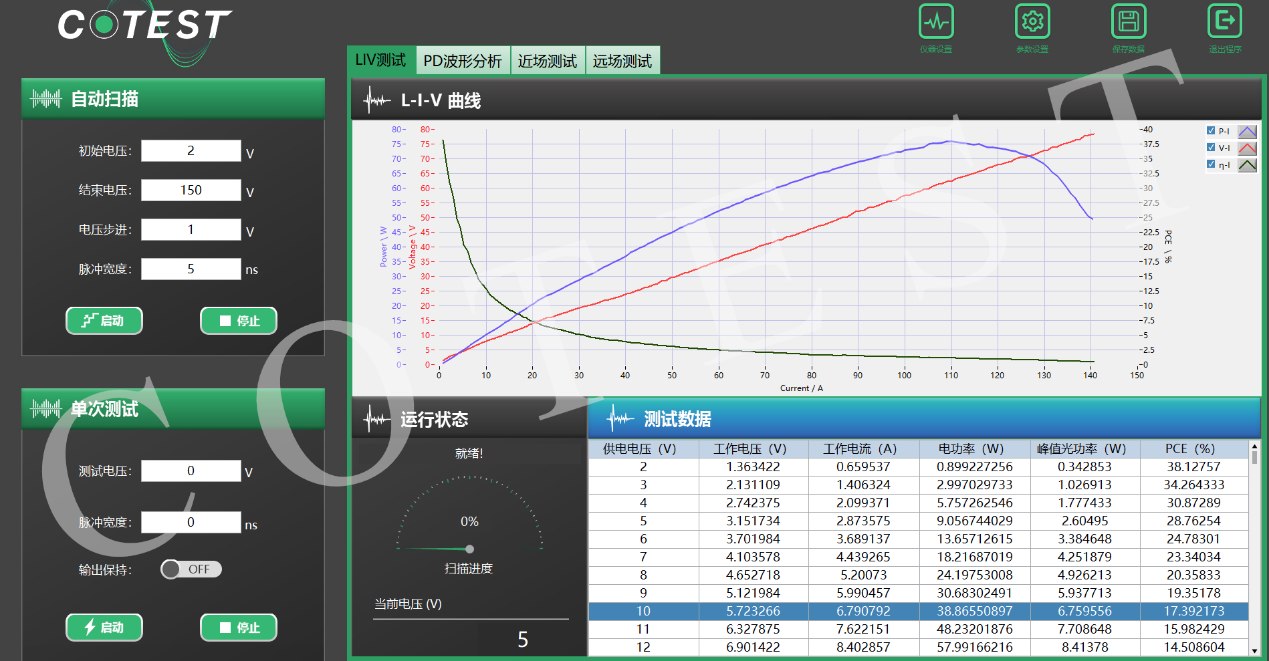1269x661 pixels.
Task: Uncheck the P-I curve checkbox
Action: (1211, 131)
